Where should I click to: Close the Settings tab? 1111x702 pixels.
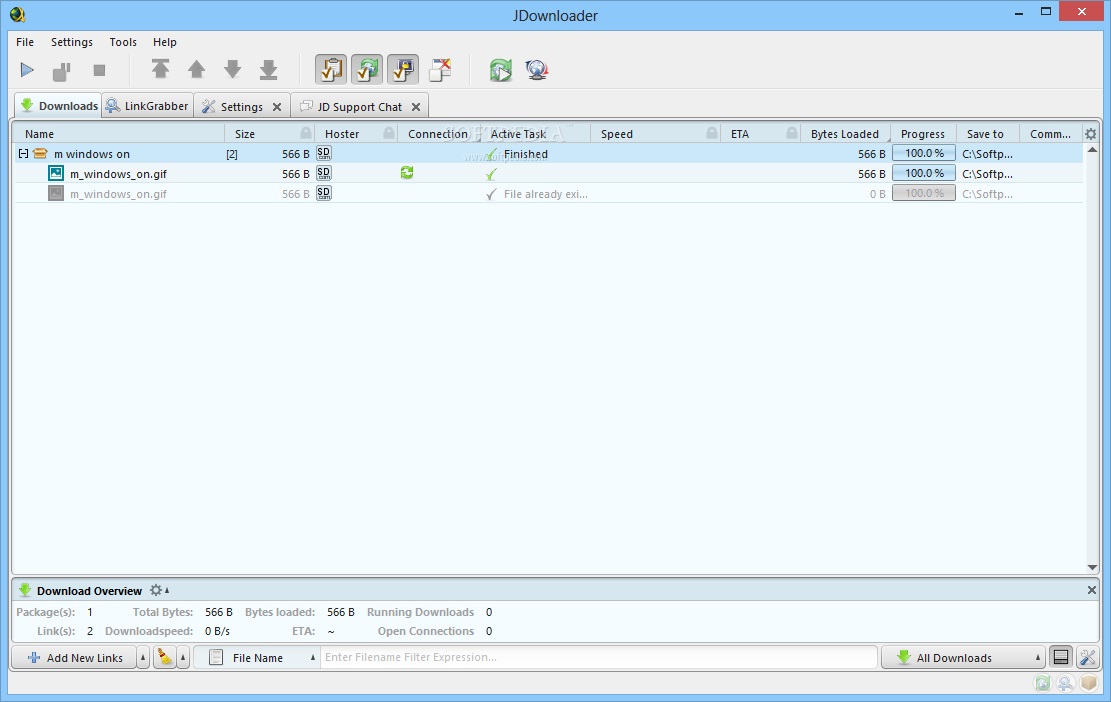click(277, 107)
